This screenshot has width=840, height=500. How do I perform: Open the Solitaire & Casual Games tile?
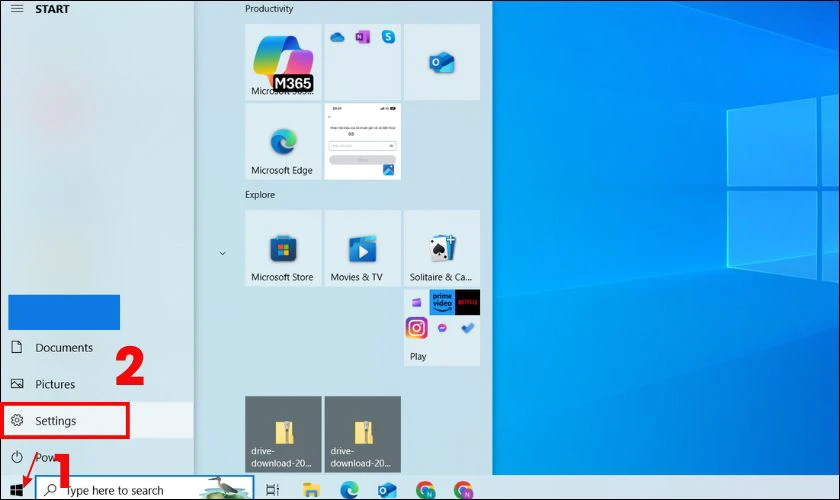[442, 248]
